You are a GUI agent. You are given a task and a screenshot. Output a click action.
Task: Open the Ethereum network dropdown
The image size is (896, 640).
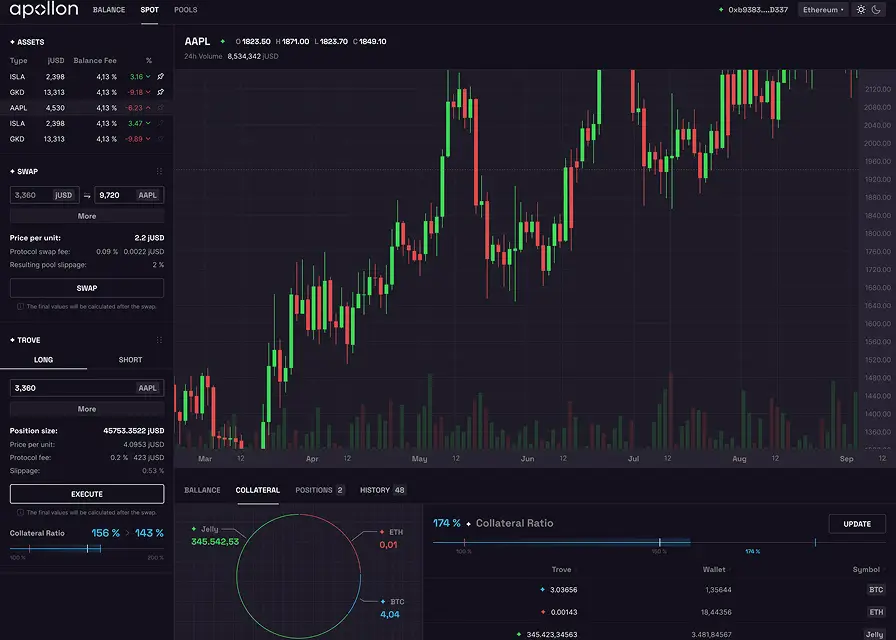(x=823, y=10)
